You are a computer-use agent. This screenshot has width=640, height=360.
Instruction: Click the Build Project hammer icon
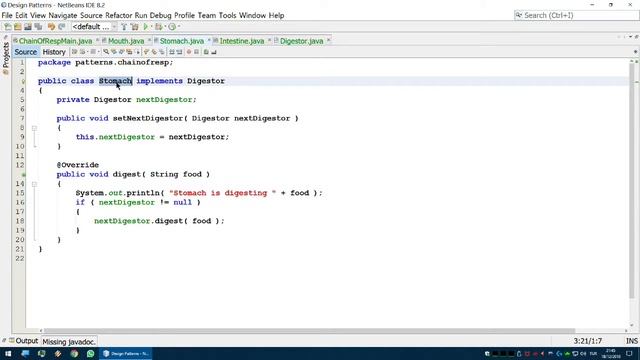[124, 27]
